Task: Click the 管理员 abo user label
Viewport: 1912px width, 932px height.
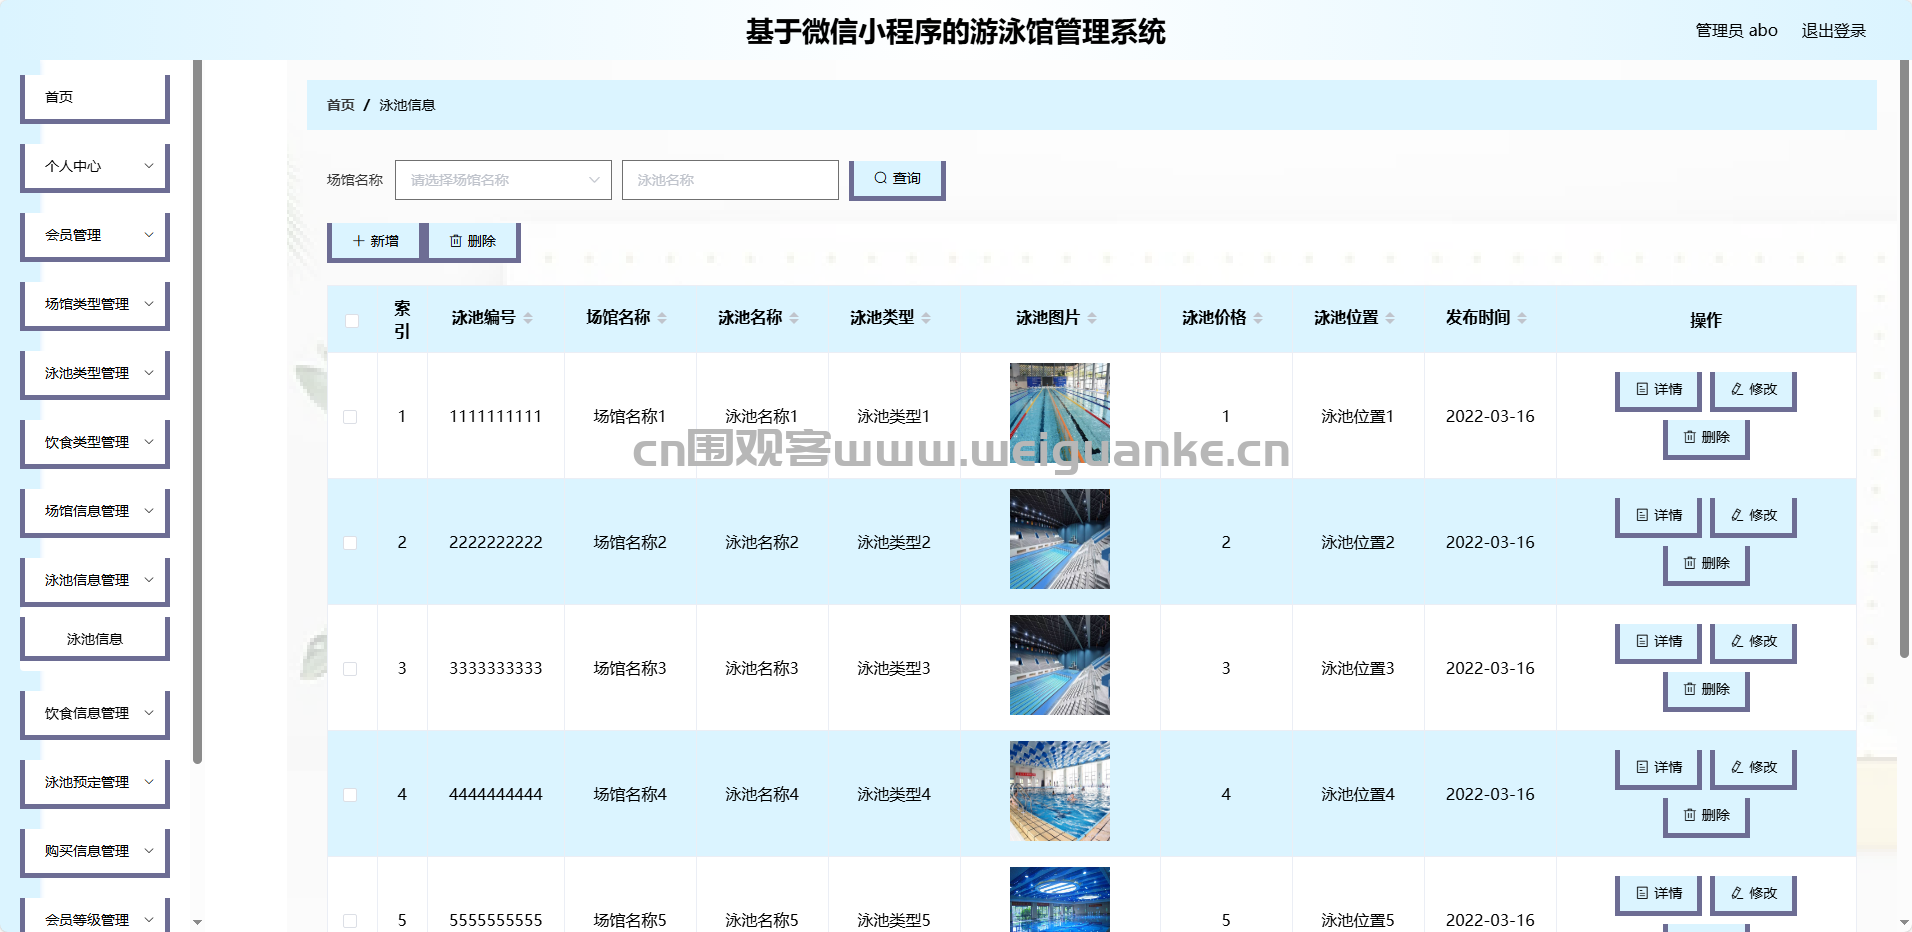Action: [1736, 31]
